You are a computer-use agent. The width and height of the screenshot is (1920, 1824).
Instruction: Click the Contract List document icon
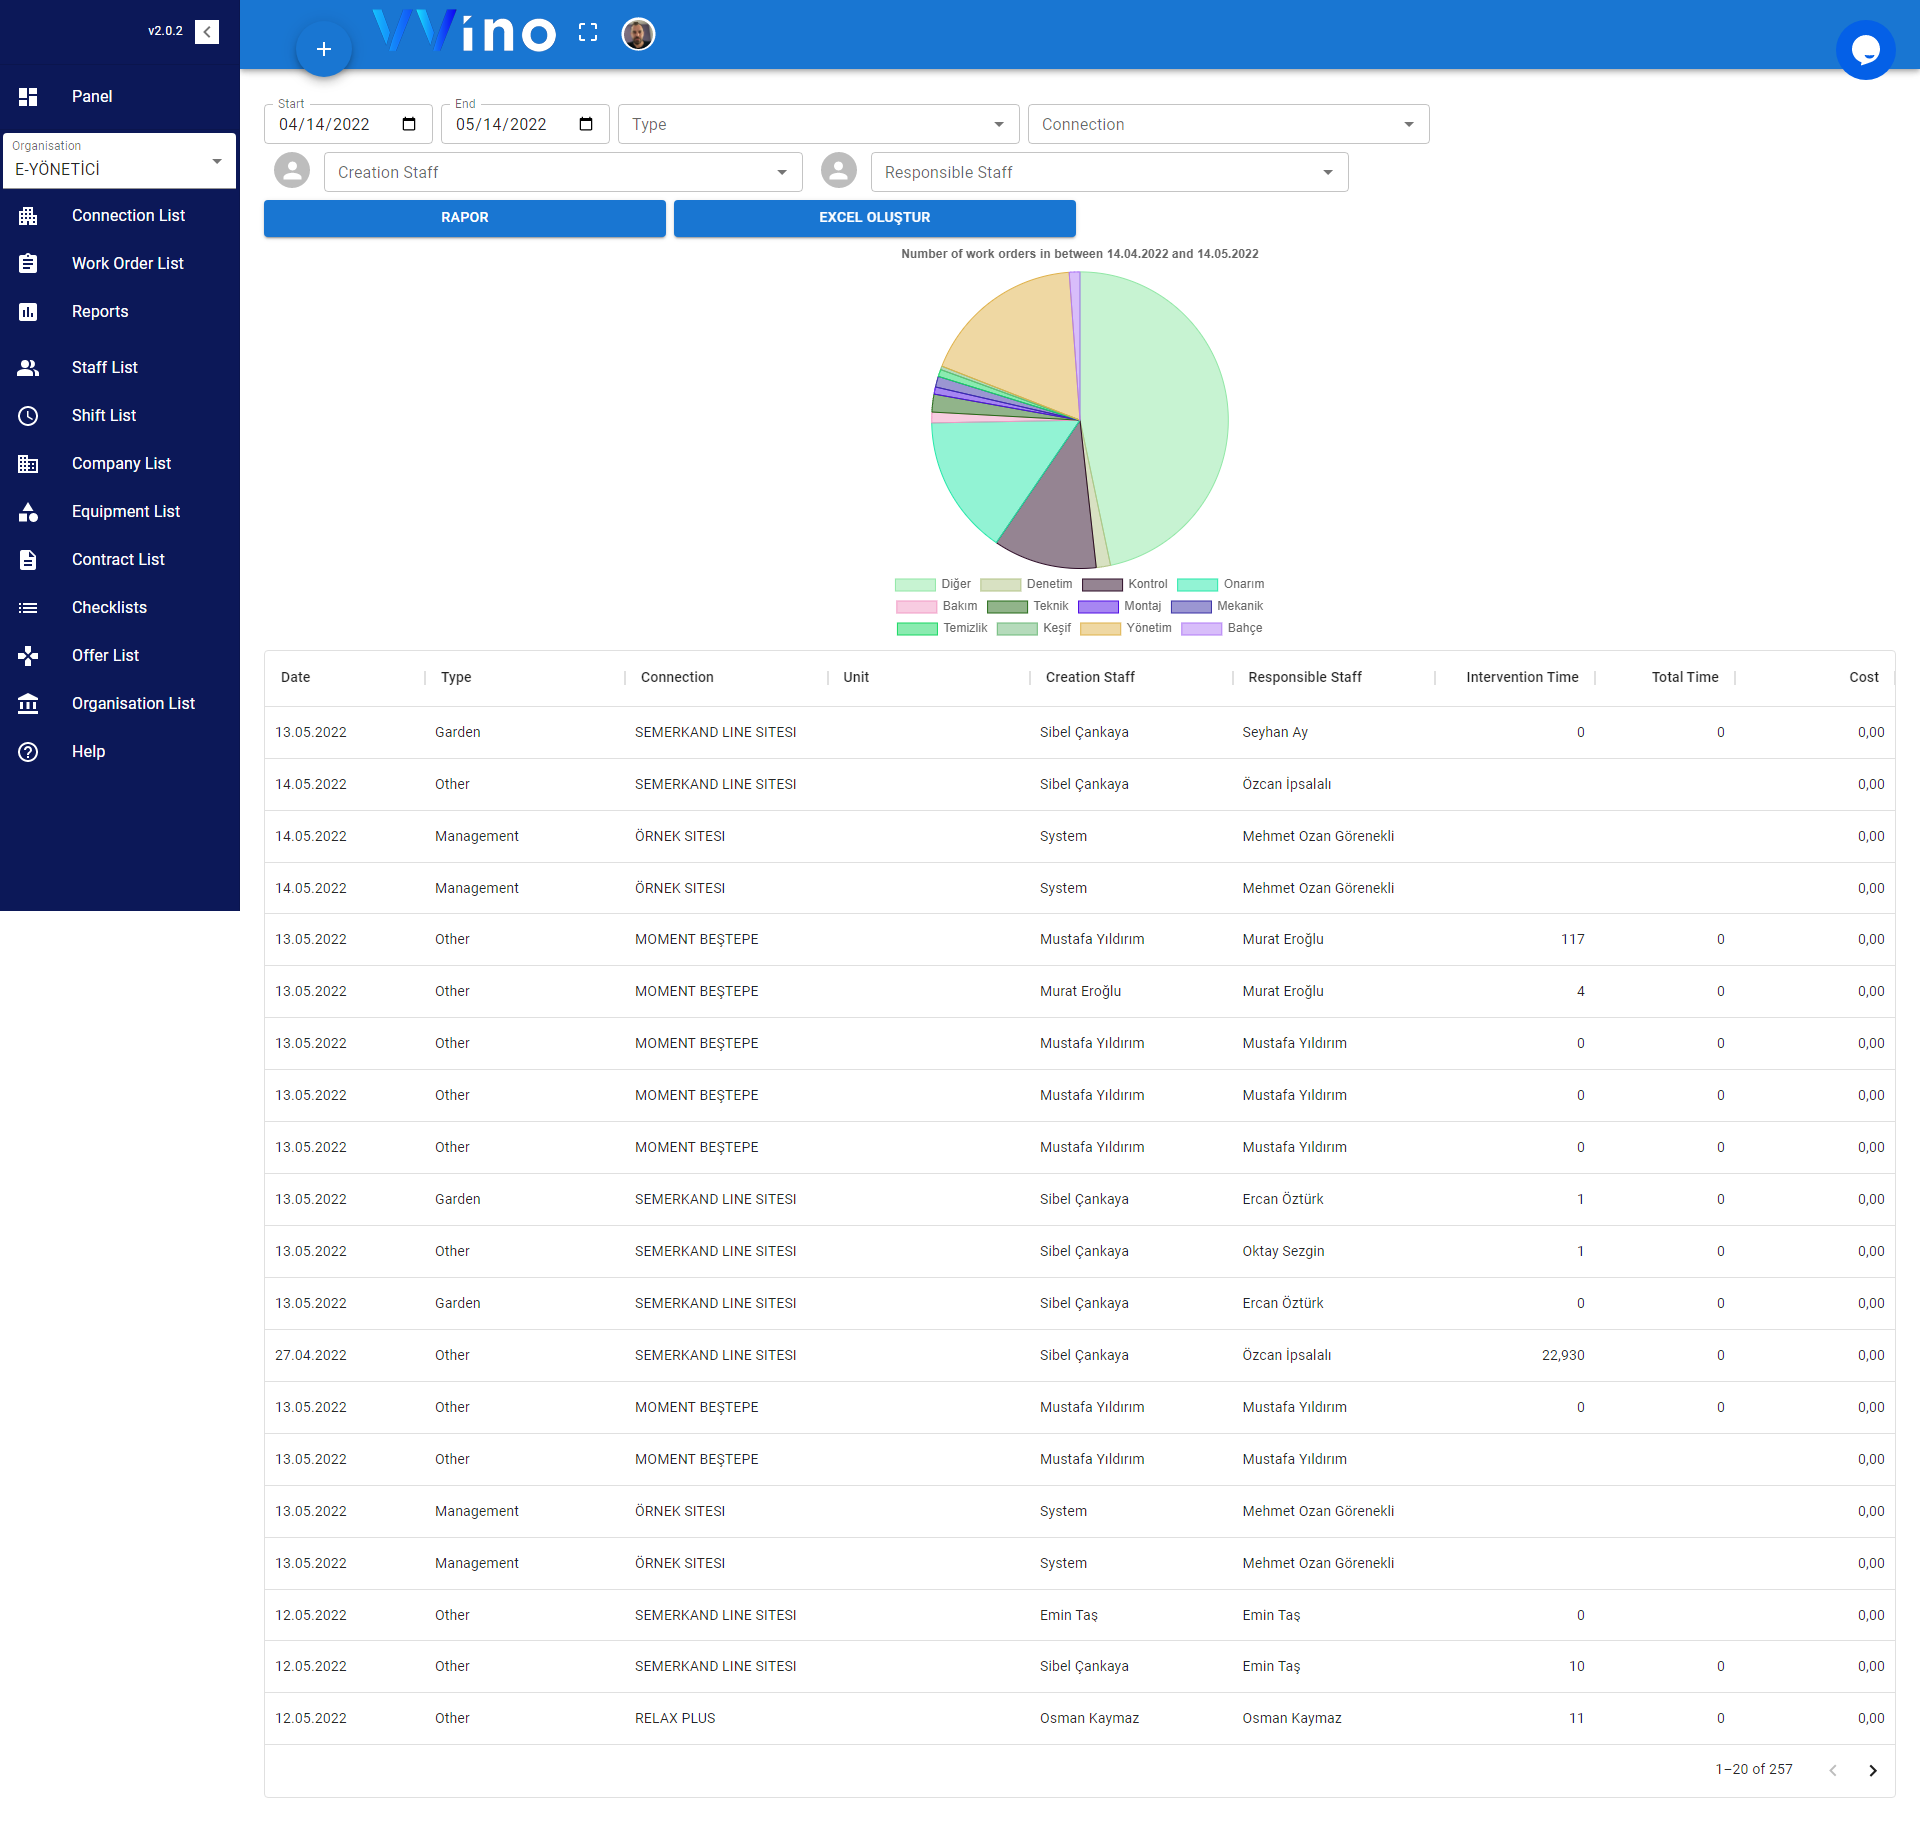point(28,560)
